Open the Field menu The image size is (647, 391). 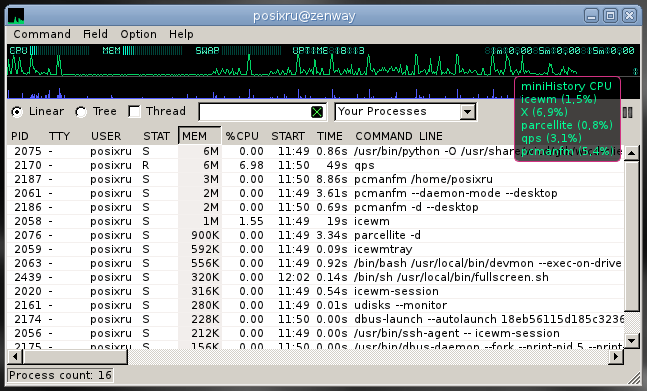(95, 34)
